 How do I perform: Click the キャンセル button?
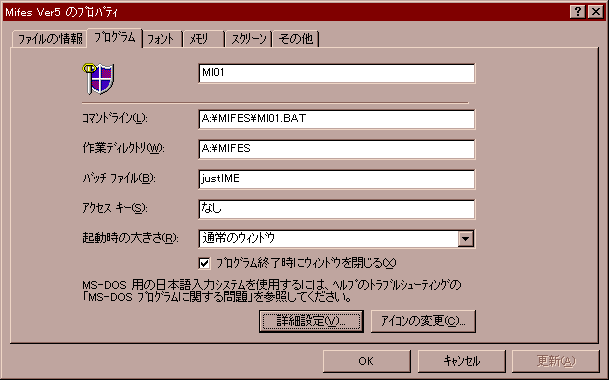click(461, 361)
